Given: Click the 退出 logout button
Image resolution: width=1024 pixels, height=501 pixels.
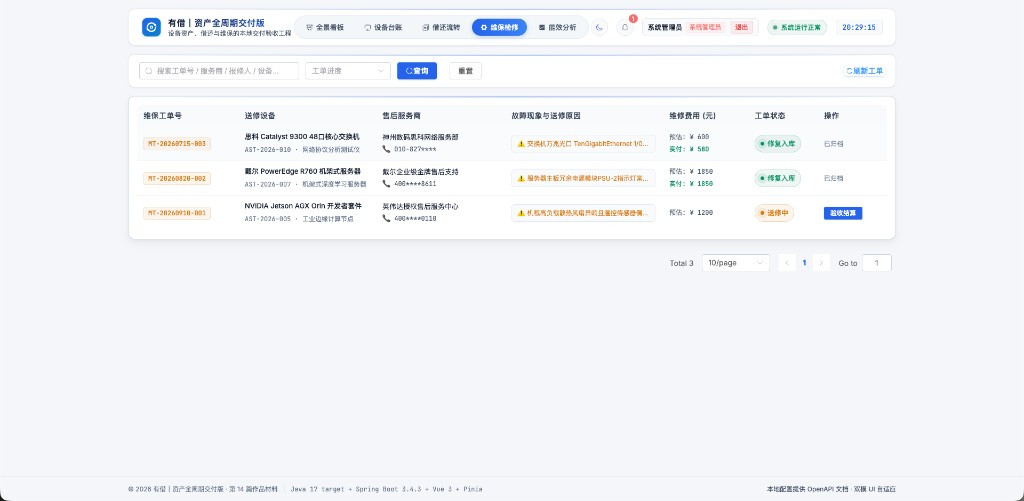Looking at the screenshot, I should (741, 27).
